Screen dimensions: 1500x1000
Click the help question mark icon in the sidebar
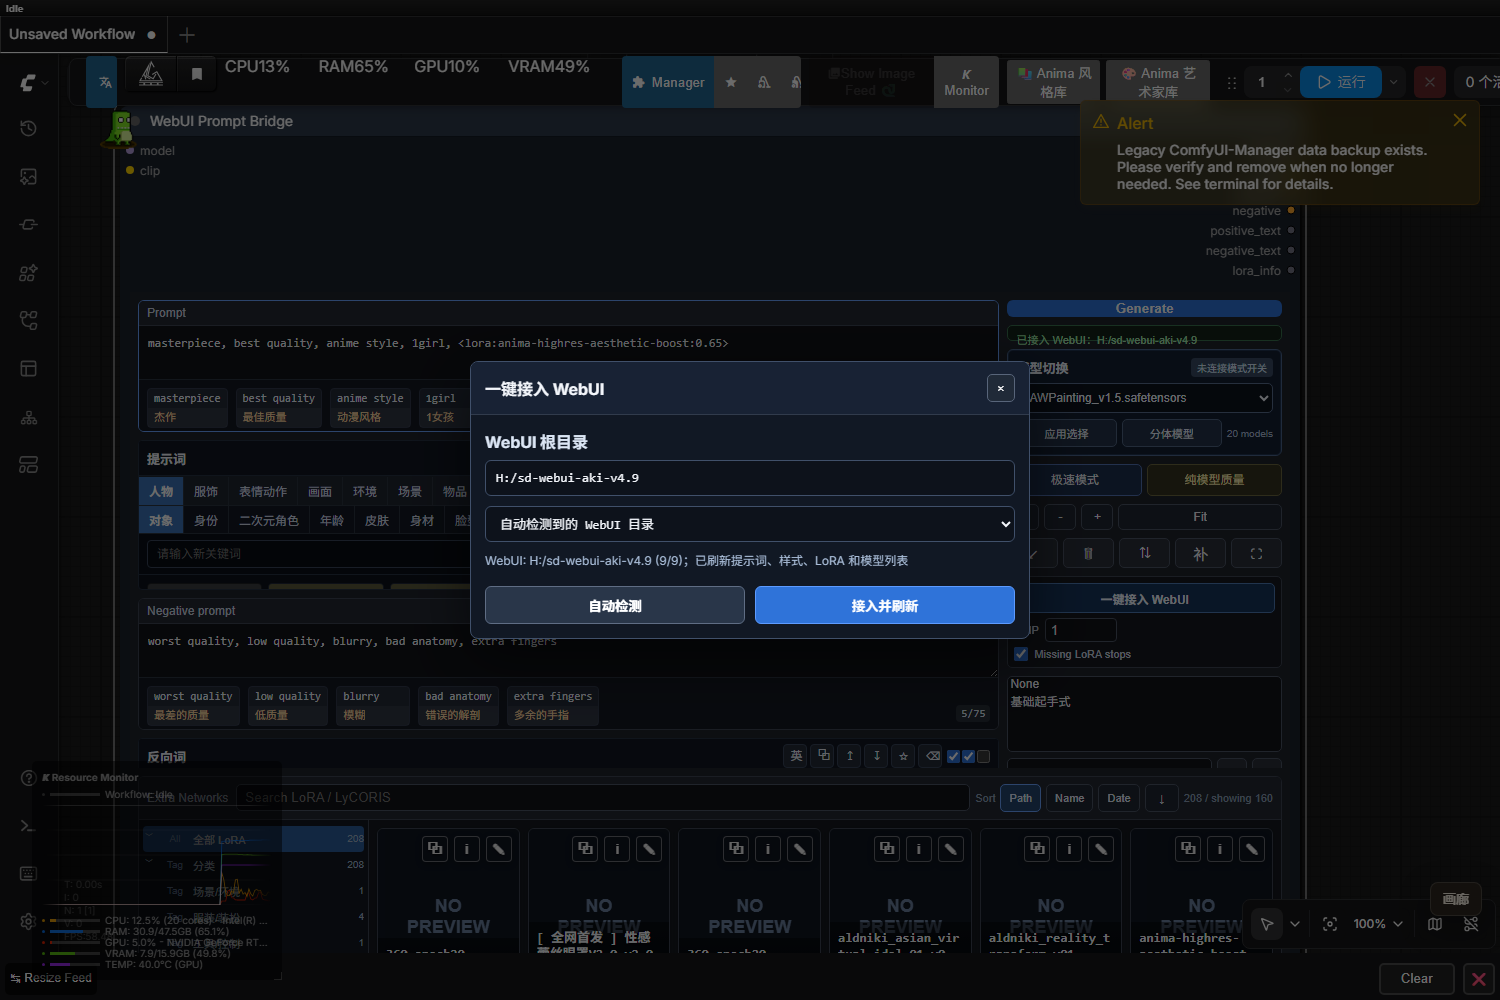coord(28,778)
